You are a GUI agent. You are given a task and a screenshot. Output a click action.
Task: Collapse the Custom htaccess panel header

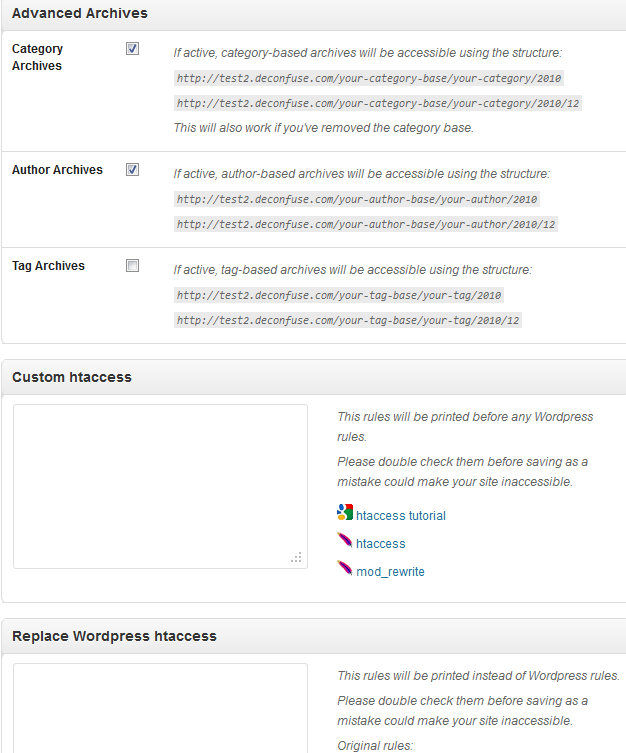[314, 377]
